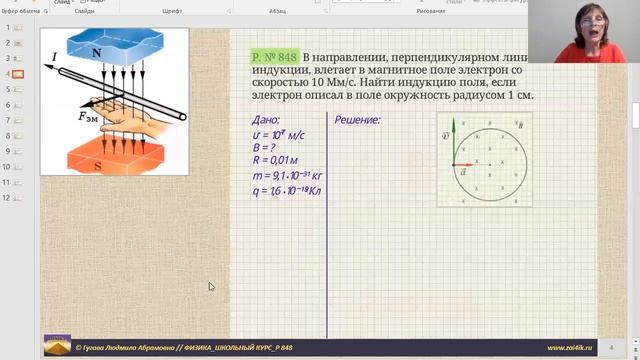This screenshot has height=360, width=640.
Task: Click slide number 4 in the corner
Action: click(611, 348)
